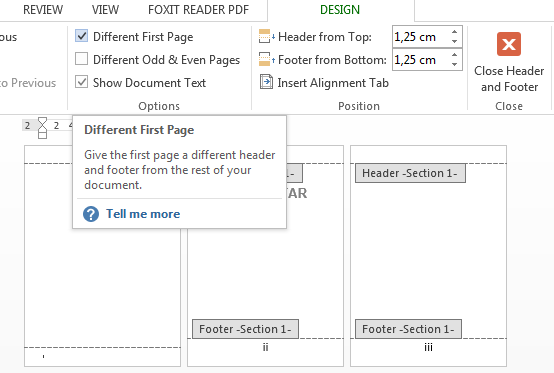Screen dimensions: 554x373
Task: Click the Header from Top icon
Action: [x=266, y=36]
